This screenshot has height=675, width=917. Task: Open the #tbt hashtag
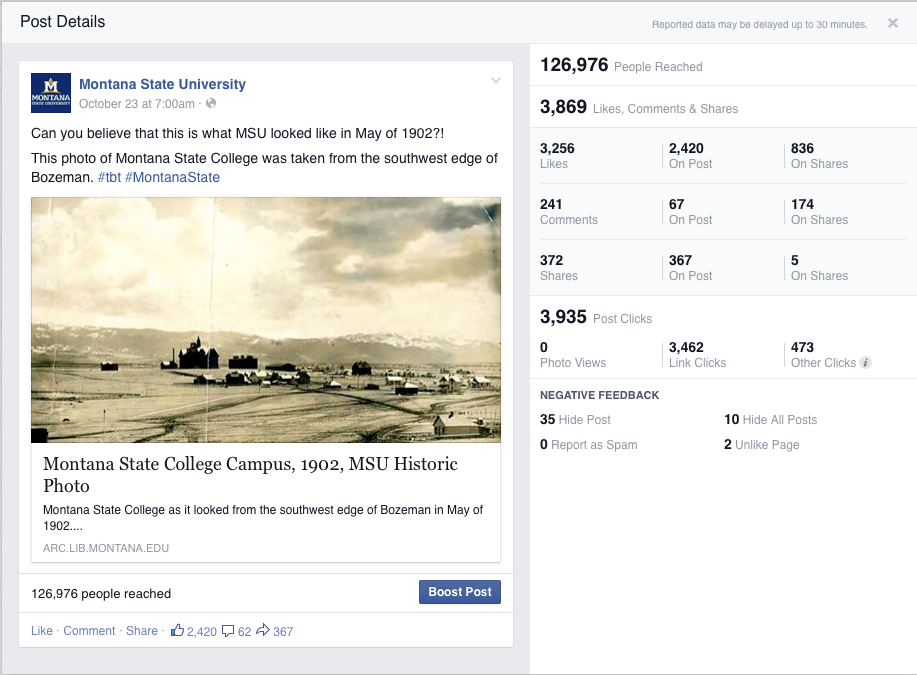[x=109, y=177]
